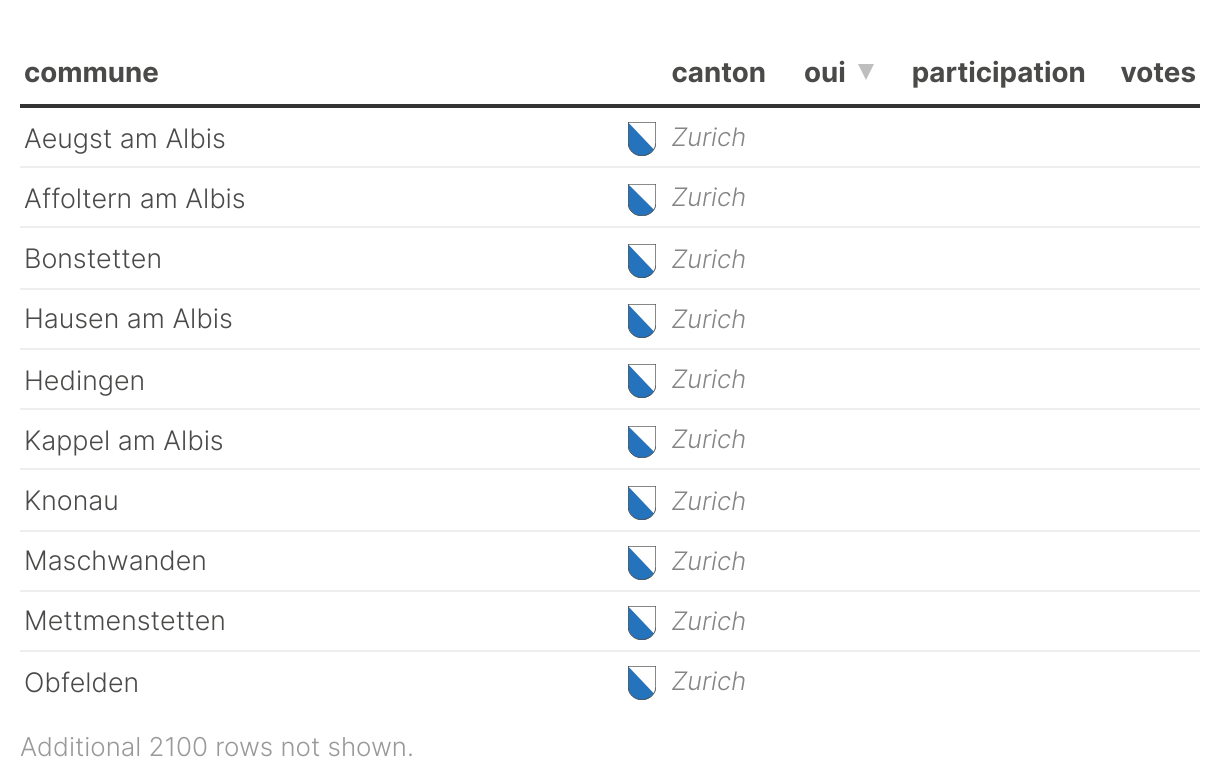
Task: Click the Zurich flag icon next to Knonau
Action: [x=641, y=502]
